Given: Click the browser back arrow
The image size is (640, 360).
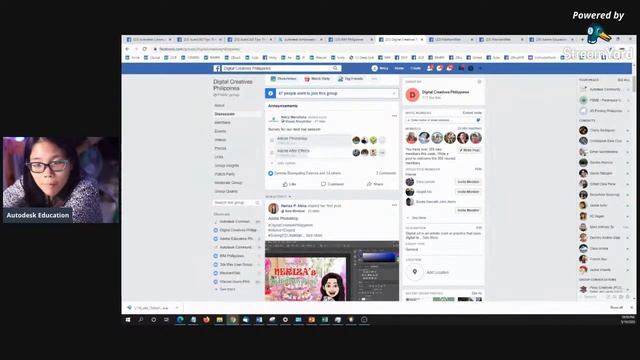Looking at the screenshot, I should point(127,49).
